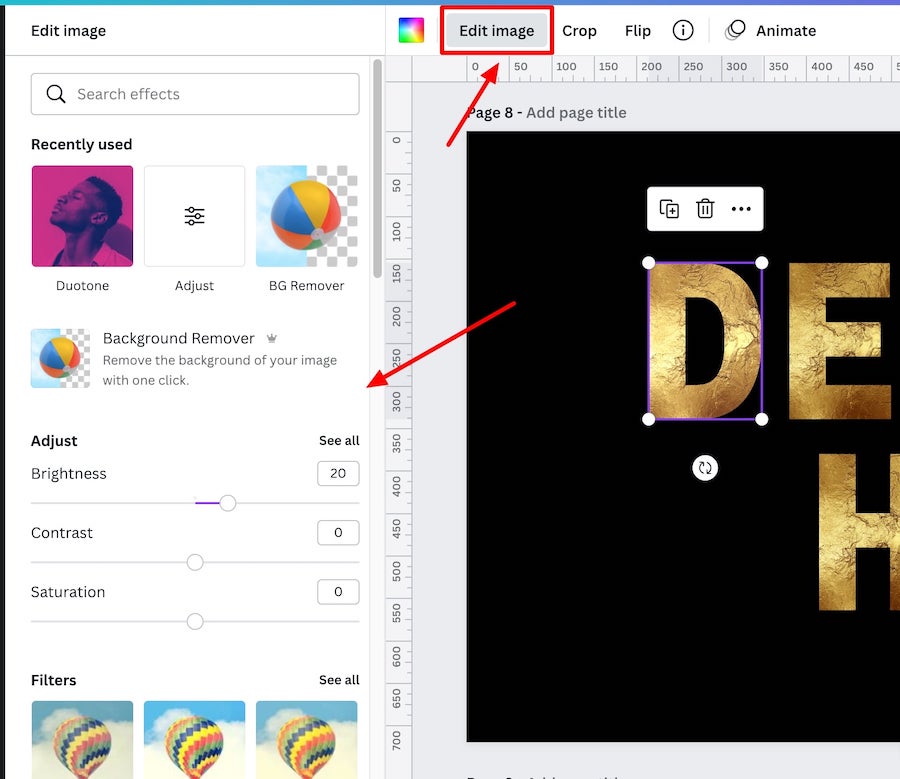The width and height of the screenshot is (900, 779).
Task: Choose the third balloon filter thumbnail
Action: 307,739
